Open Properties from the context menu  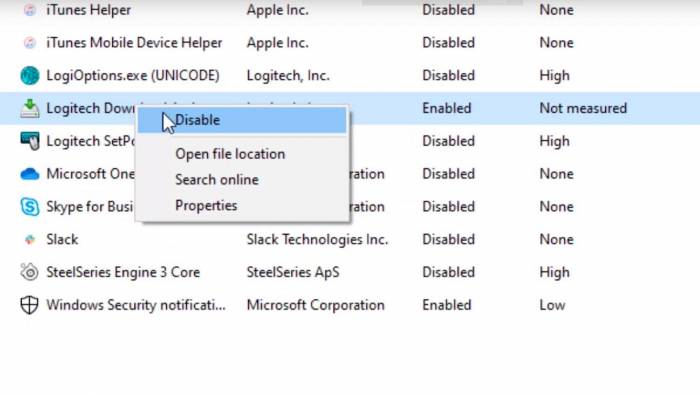pyautogui.click(x=206, y=206)
